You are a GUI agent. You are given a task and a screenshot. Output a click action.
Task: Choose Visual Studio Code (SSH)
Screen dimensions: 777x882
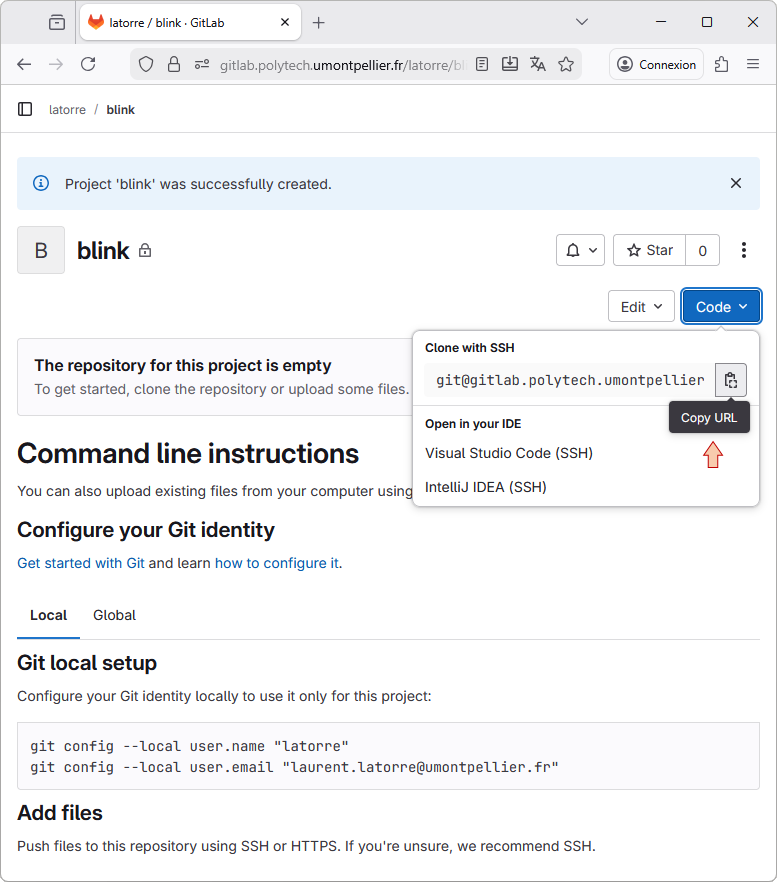click(509, 453)
